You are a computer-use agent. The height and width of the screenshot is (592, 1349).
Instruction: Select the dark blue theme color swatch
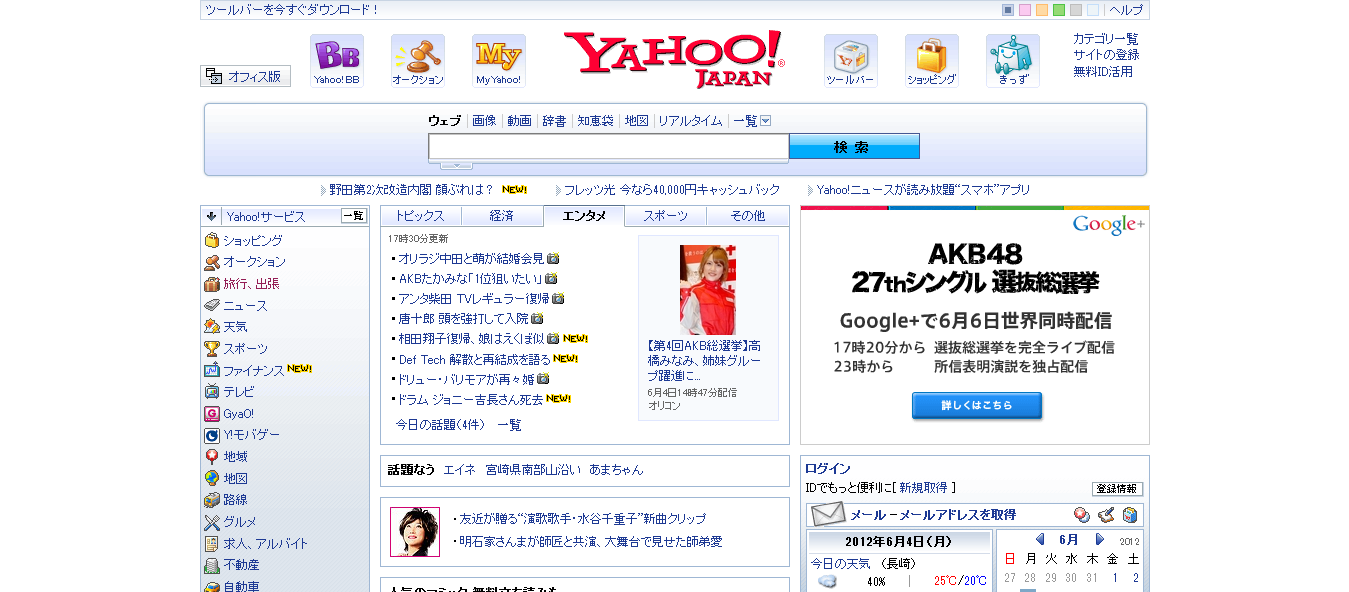[x=1008, y=10]
